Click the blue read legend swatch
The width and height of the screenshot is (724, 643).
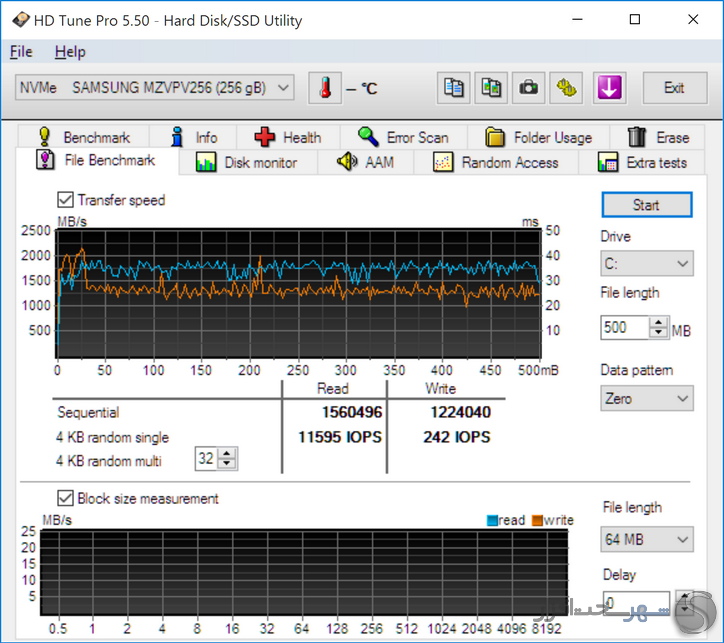click(493, 520)
